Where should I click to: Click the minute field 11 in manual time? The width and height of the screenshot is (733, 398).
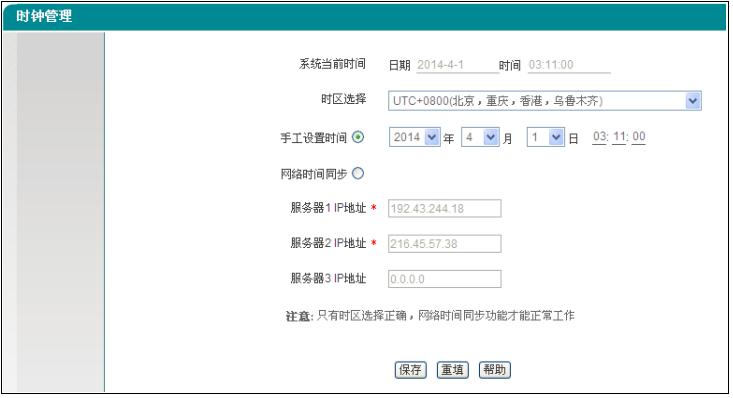click(x=619, y=137)
